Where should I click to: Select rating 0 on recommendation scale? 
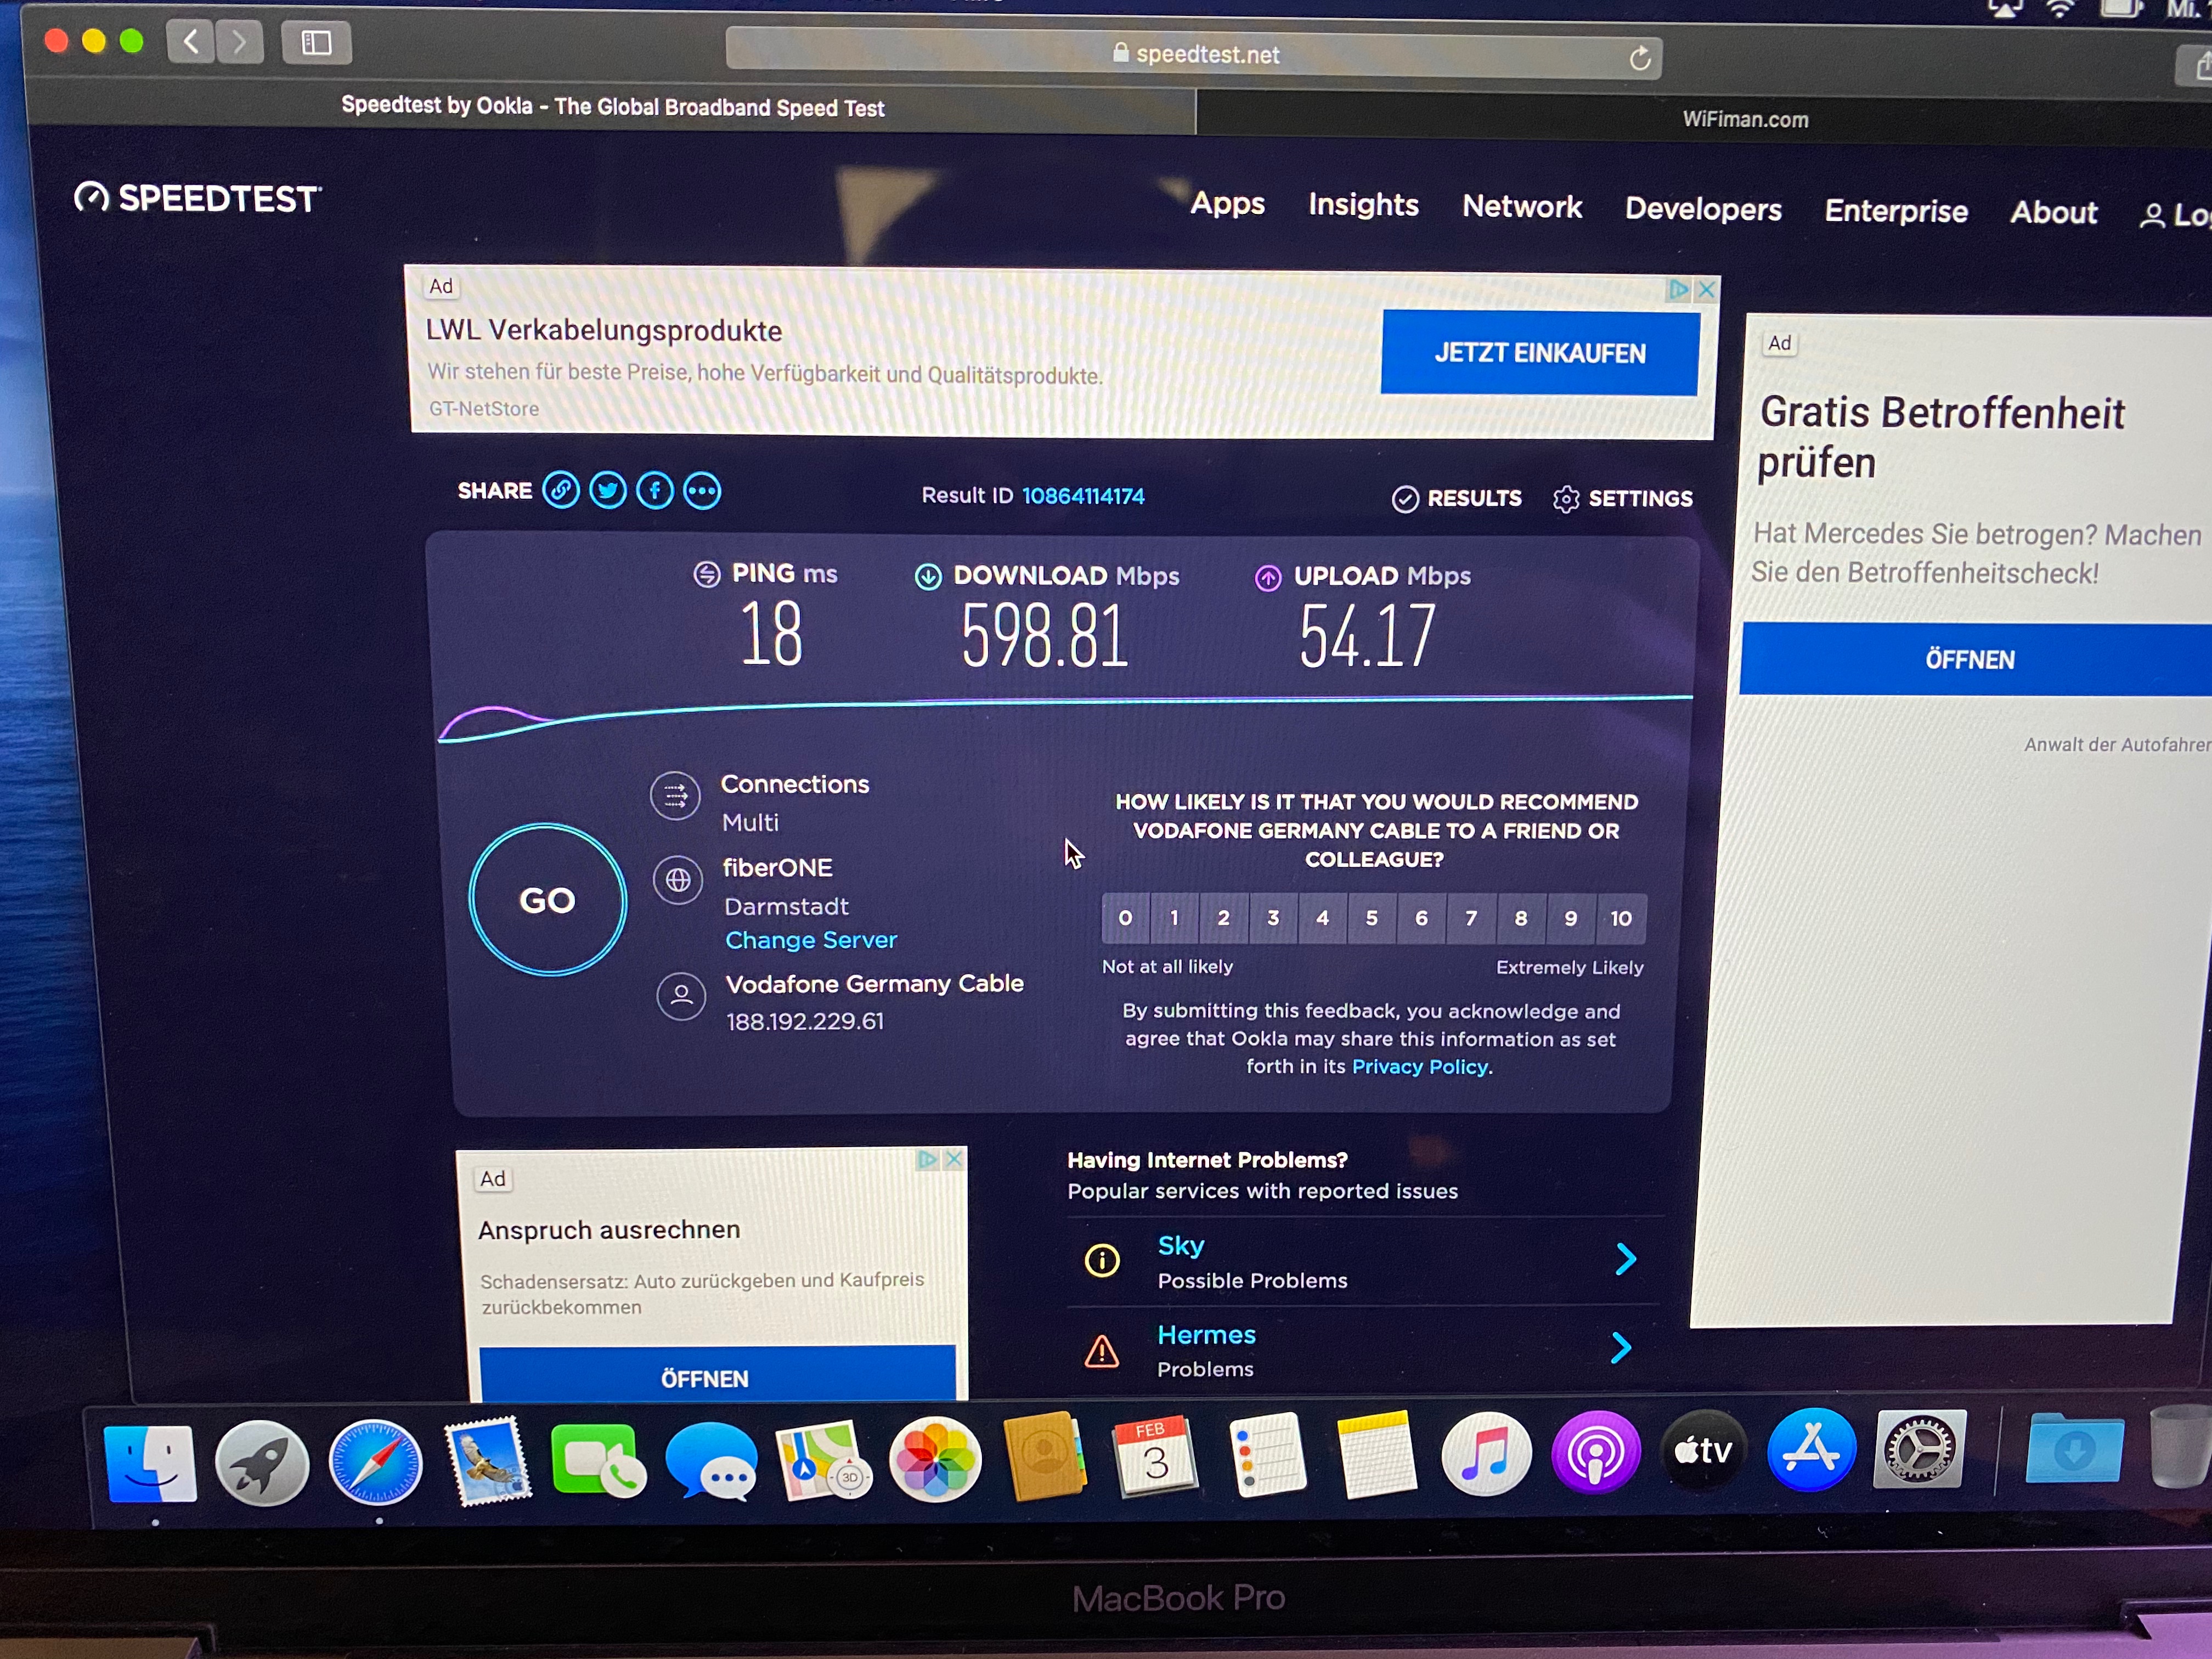point(1125,918)
